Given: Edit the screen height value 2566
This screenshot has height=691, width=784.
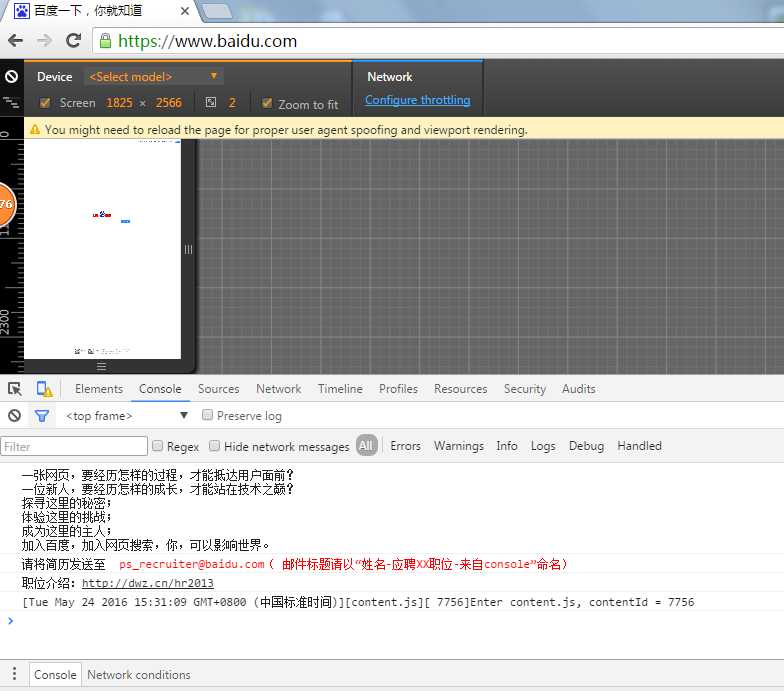Looking at the screenshot, I should click(168, 102).
